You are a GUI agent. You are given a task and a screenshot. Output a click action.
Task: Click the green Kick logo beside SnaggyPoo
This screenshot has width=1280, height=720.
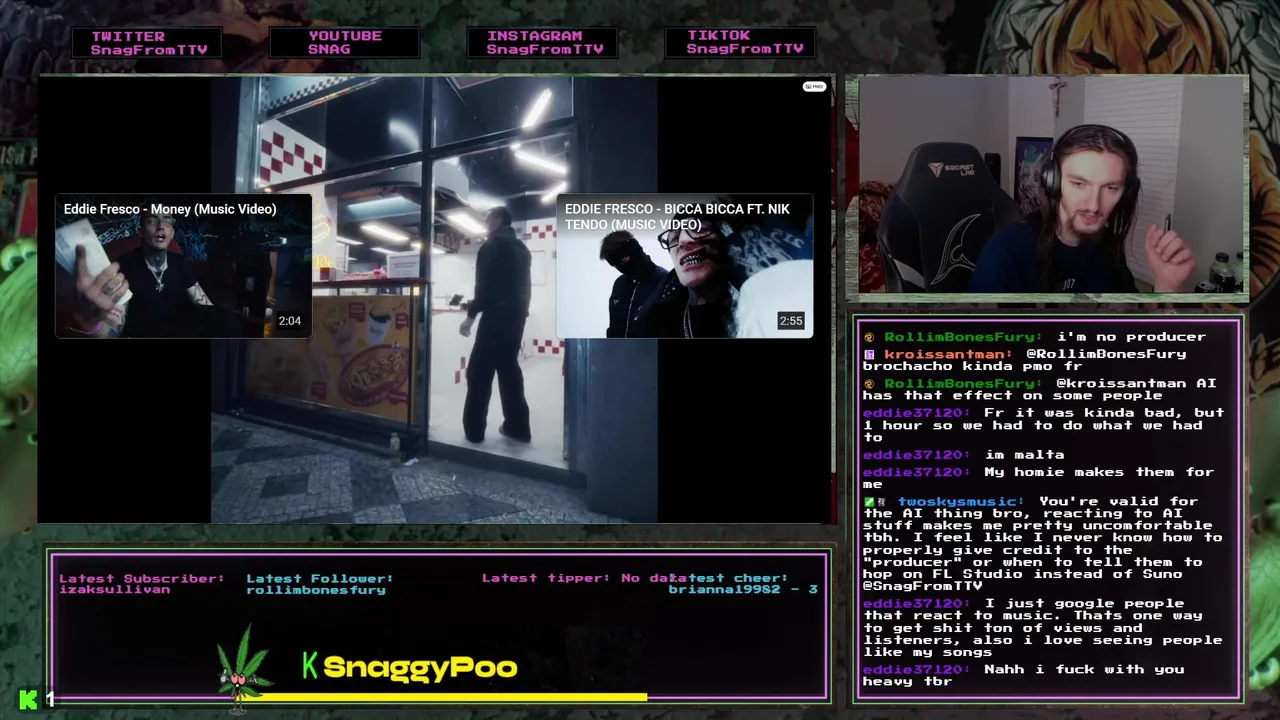310,666
